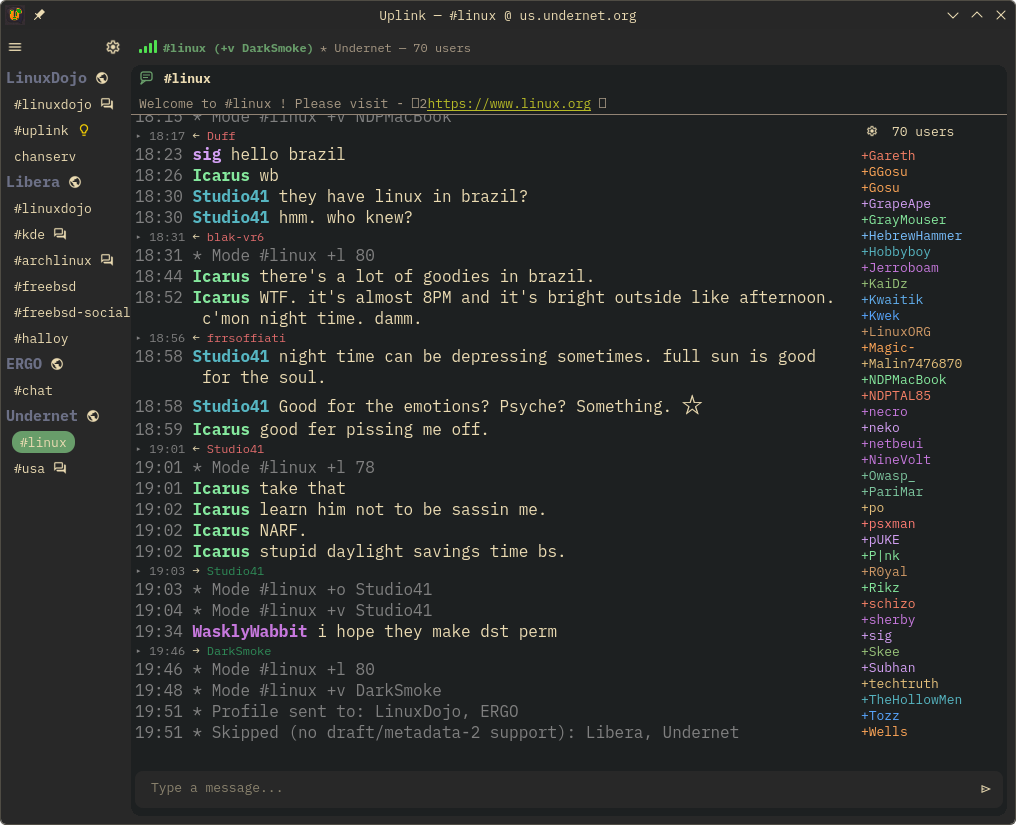This screenshot has width=1016, height=825.
Task: Click 'Profile sent to: LinuxDojo, ERGO' status line
Action: point(327,712)
